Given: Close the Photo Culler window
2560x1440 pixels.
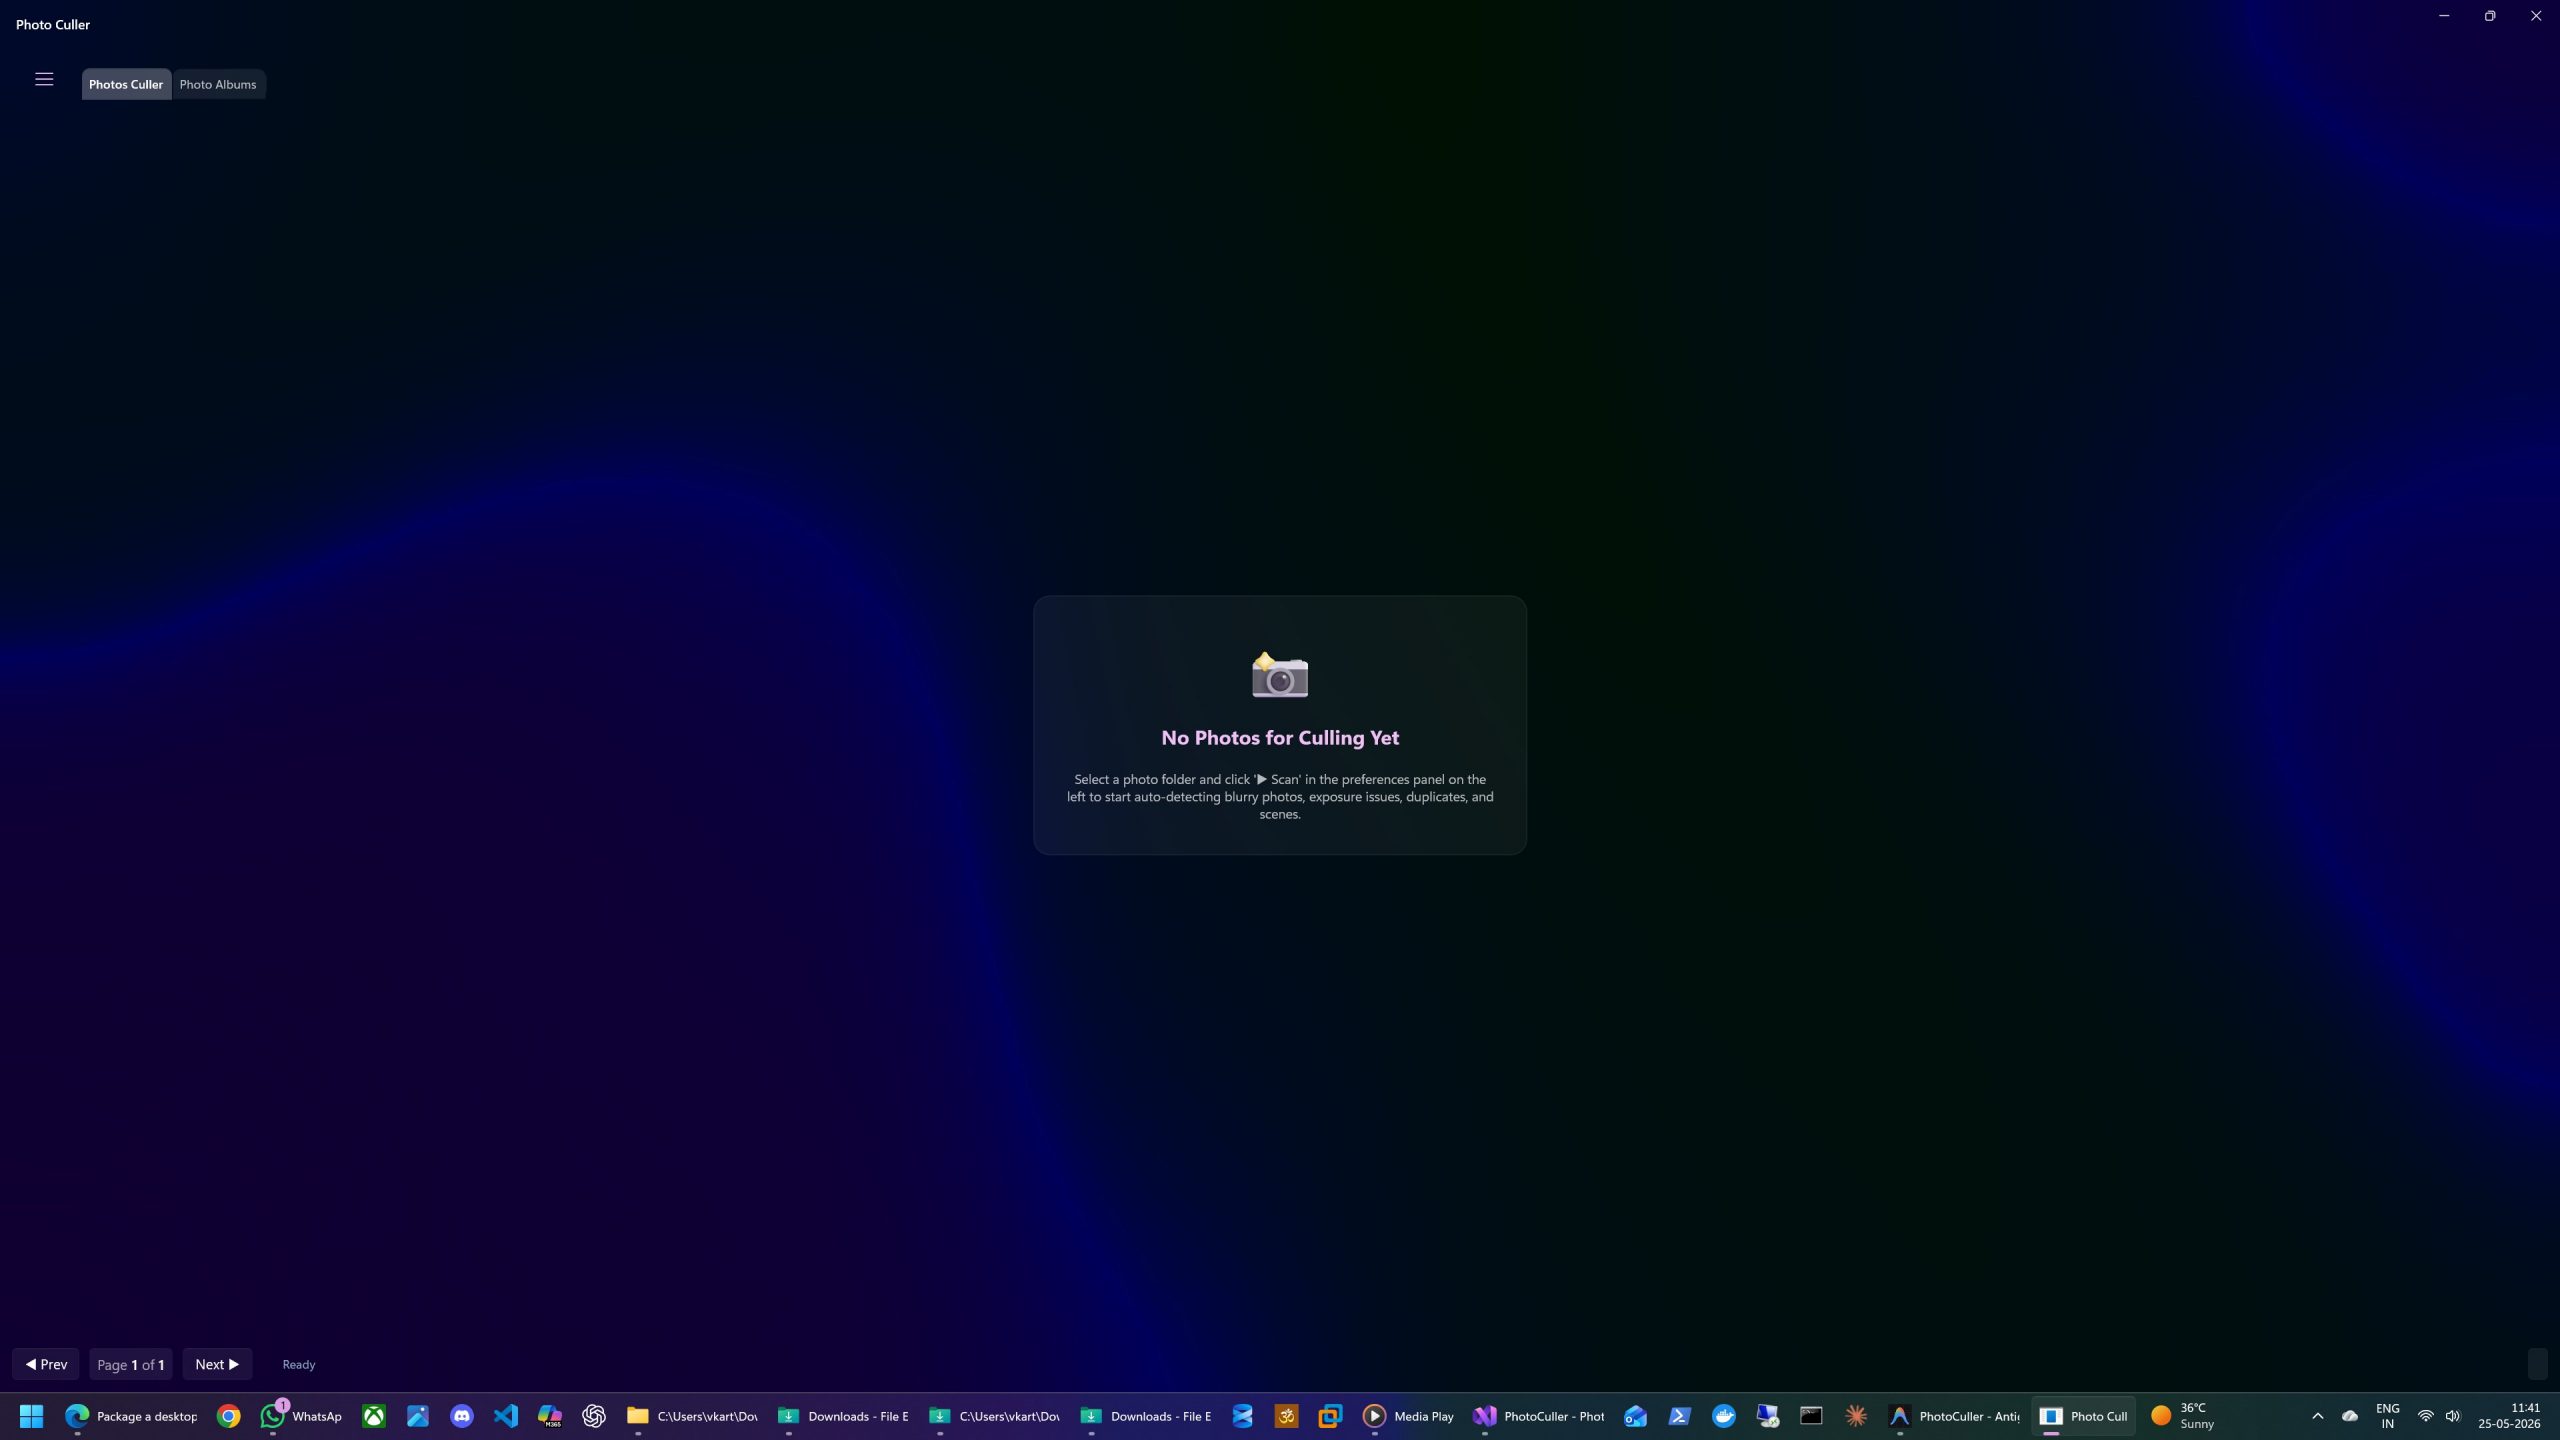Looking at the screenshot, I should [x=2536, y=16].
